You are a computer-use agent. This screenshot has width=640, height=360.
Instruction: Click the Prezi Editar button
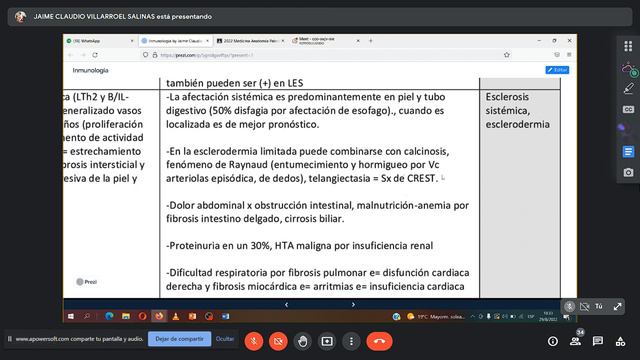[557, 70]
